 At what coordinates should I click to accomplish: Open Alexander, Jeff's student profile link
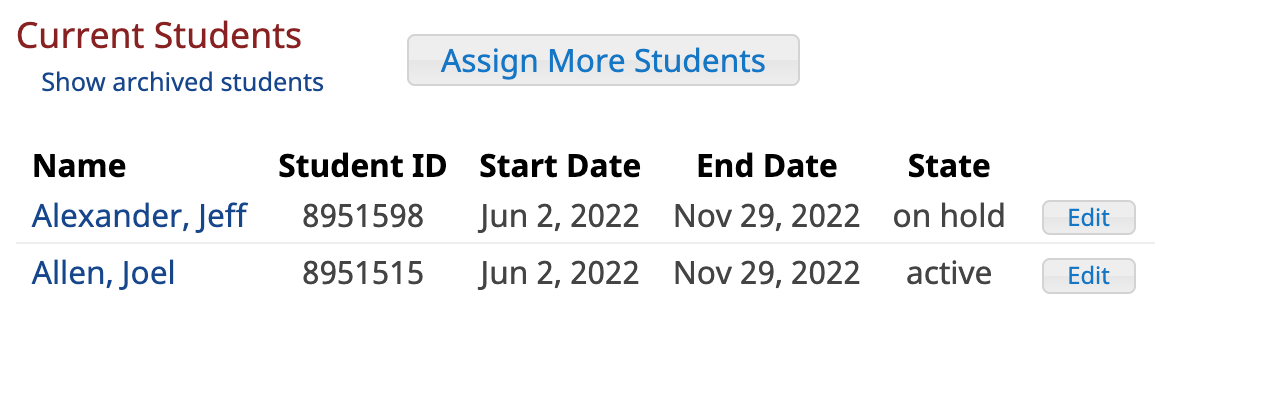pos(139,216)
